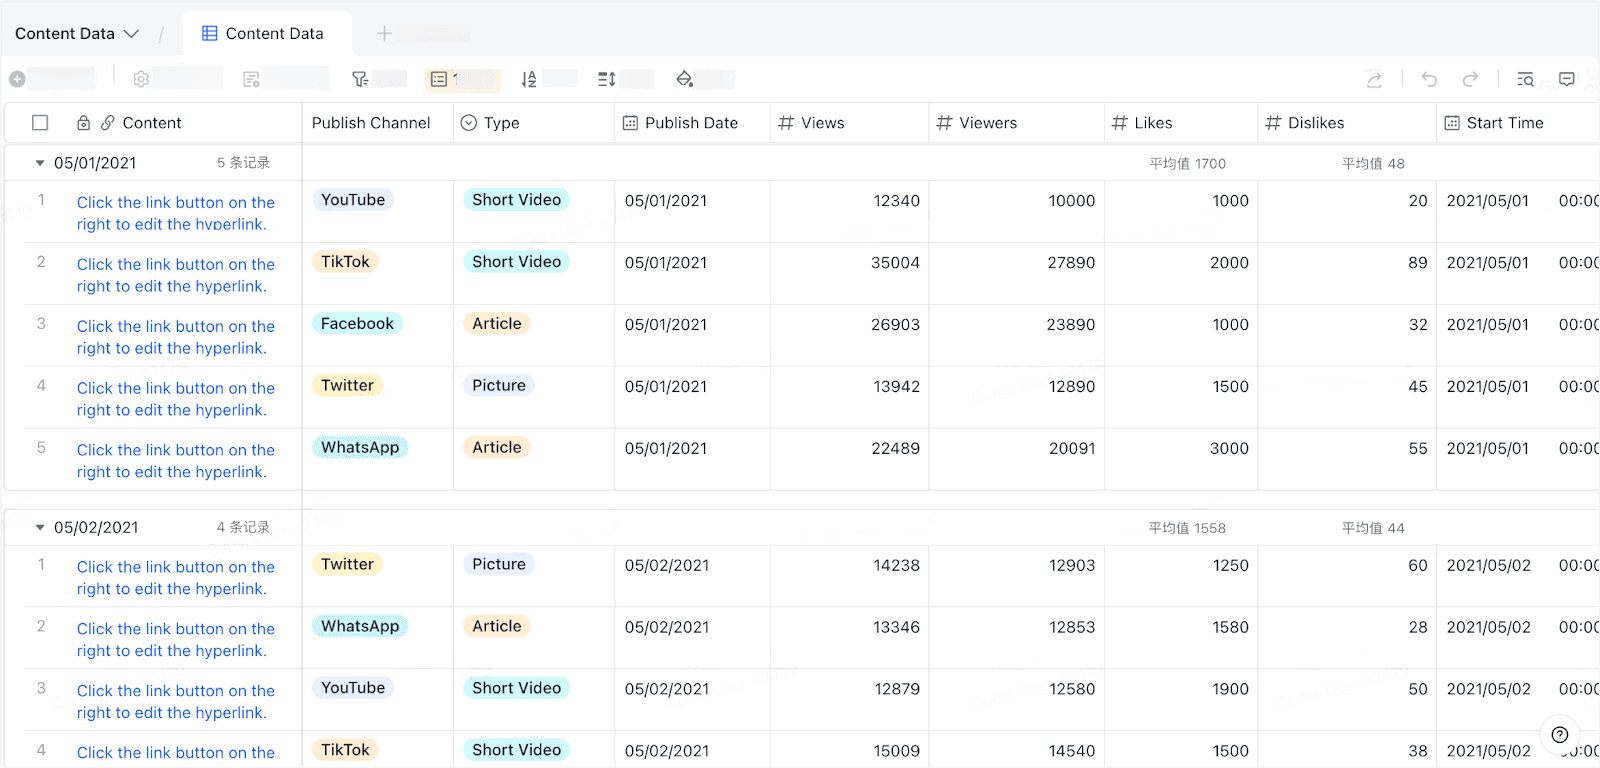
Task: Select the Content Data table tab
Action: tap(263, 33)
